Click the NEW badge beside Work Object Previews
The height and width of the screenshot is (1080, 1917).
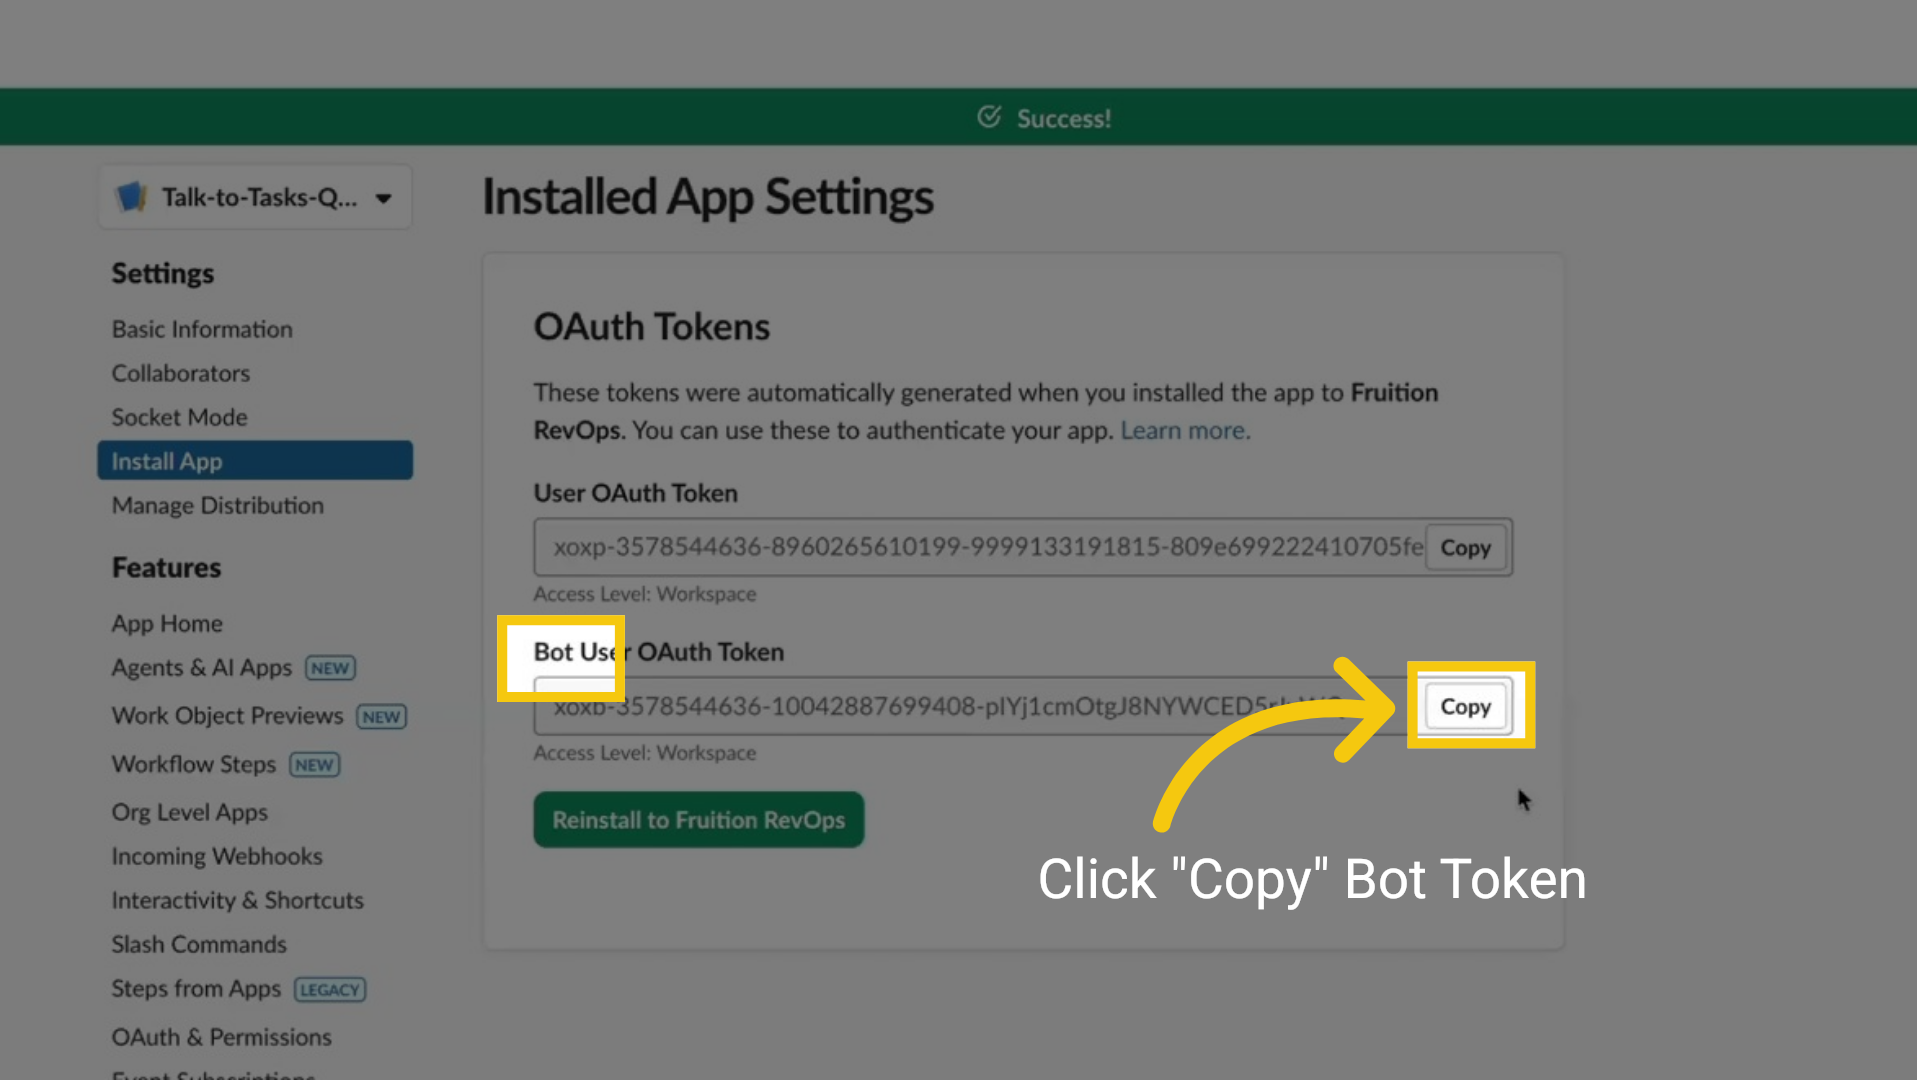coord(382,717)
